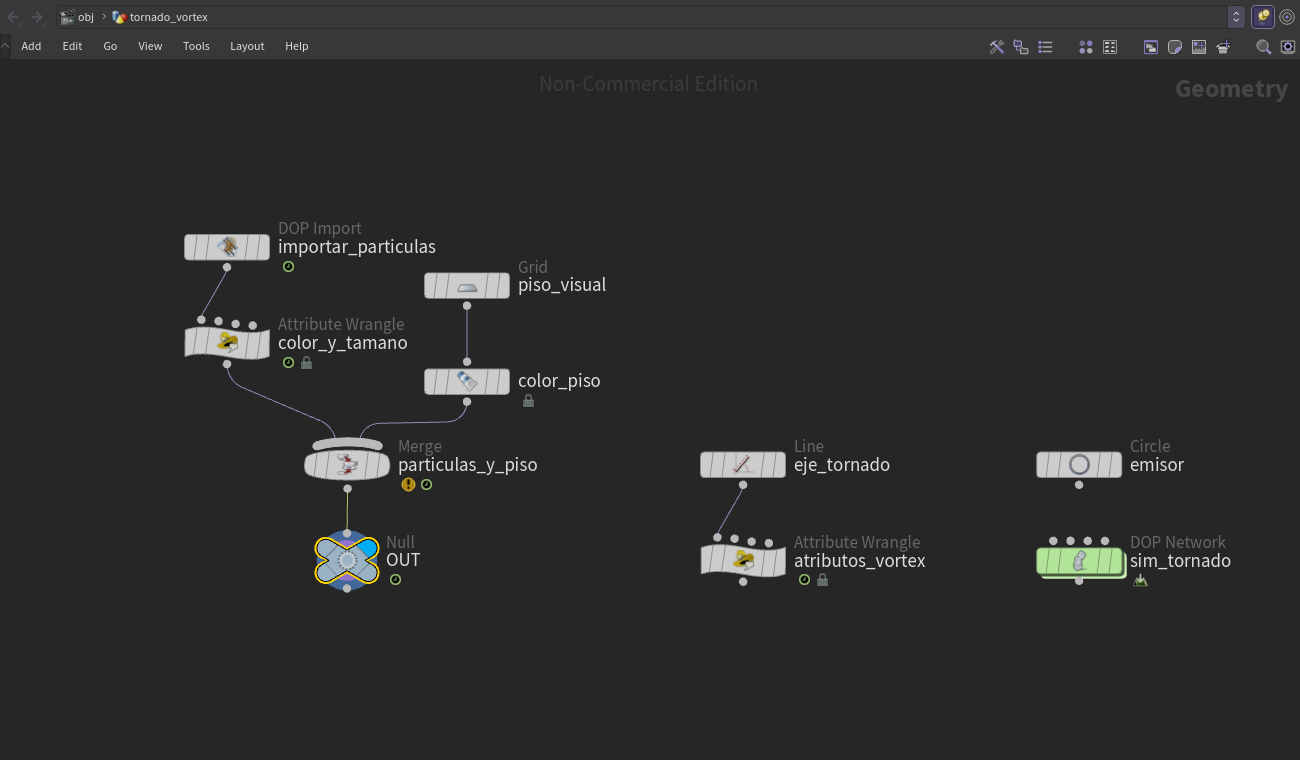Click the network box icon
The width and height of the screenshot is (1300, 760).
[x=1151, y=47]
